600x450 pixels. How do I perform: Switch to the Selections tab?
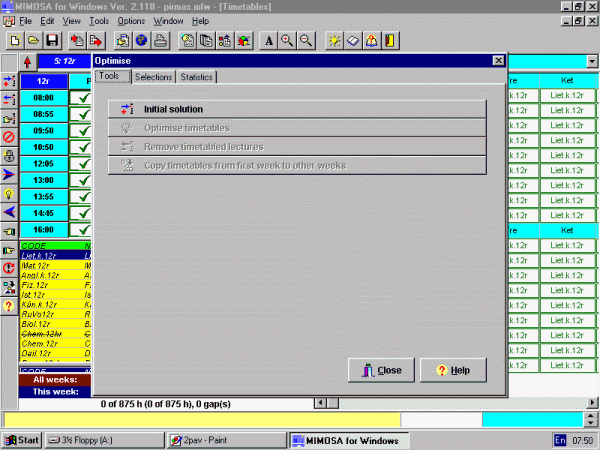pyautogui.click(x=153, y=77)
